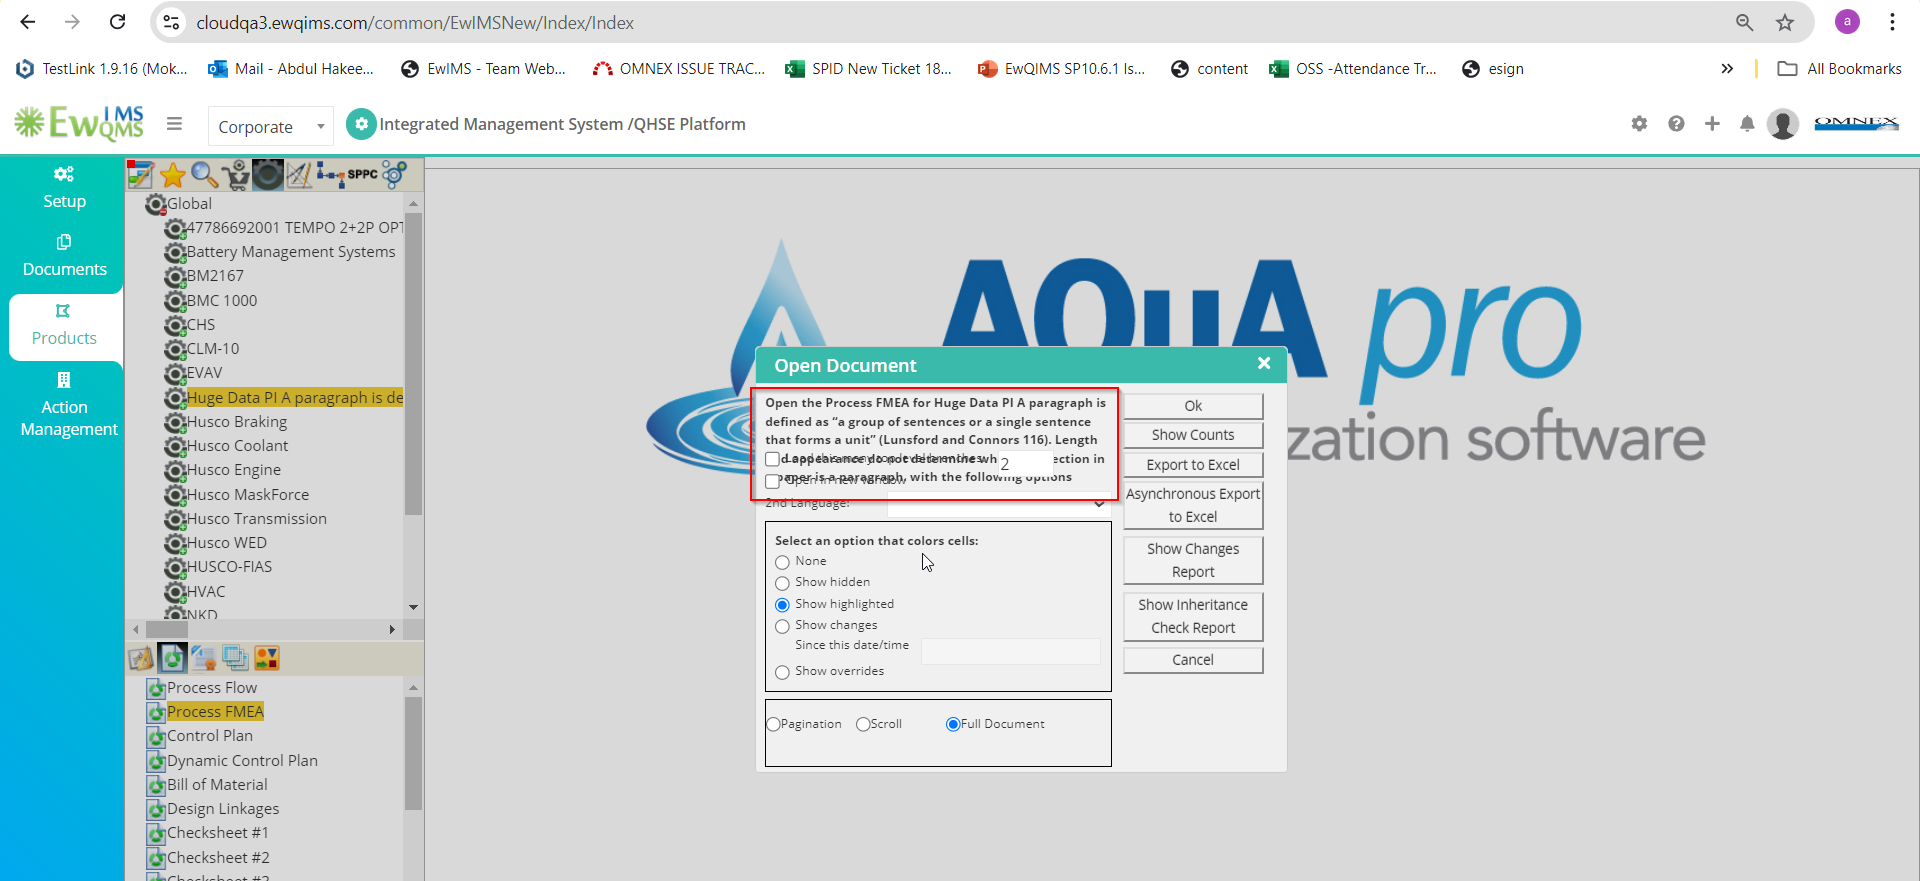The width and height of the screenshot is (1920, 881).
Task: Bookmark this page with the star icon
Action: pos(1785,22)
